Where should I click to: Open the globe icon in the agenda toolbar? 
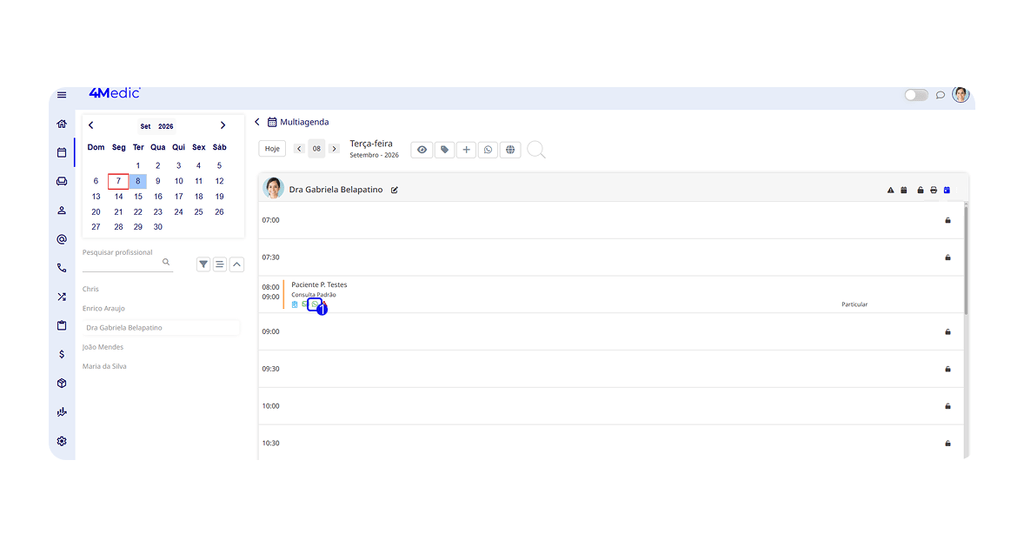coord(510,150)
